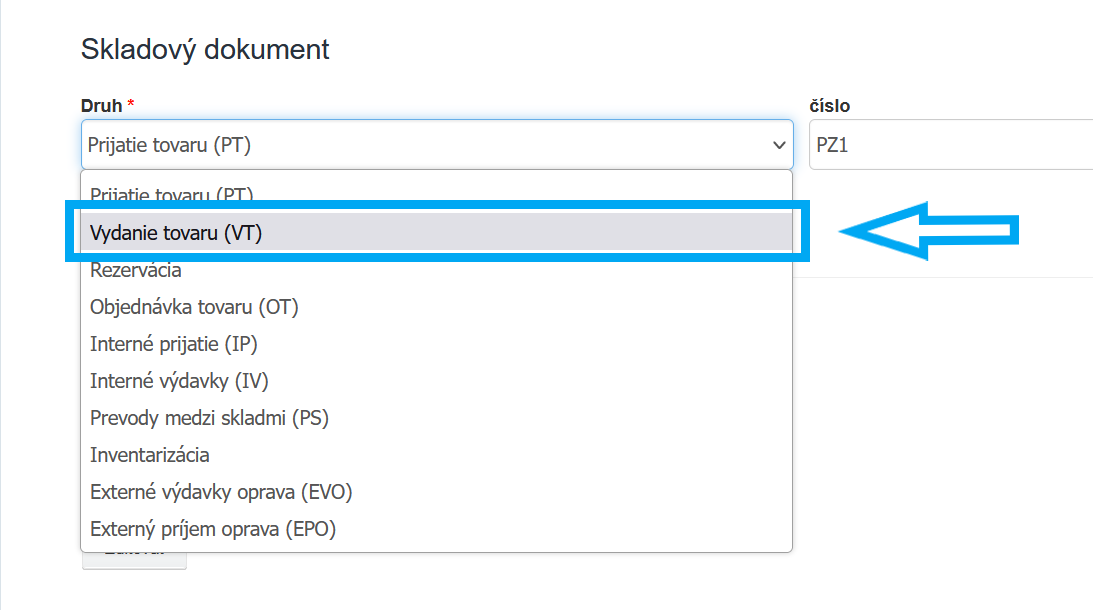
Task: Click the blue highlight frame border
Action: [805, 232]
